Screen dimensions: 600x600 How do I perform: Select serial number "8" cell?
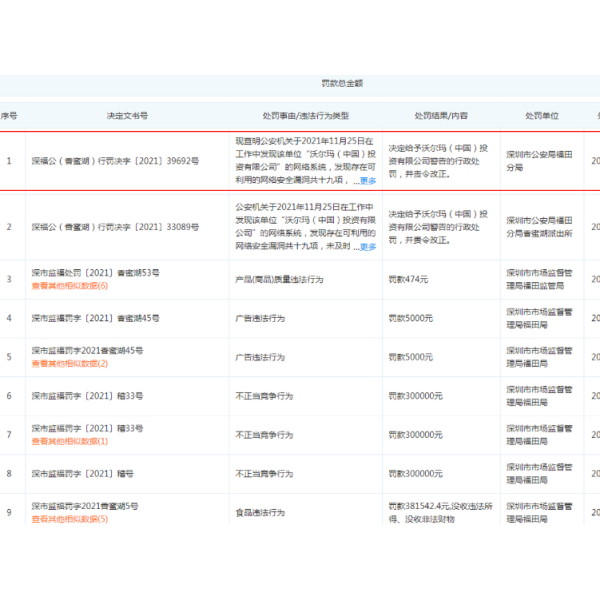(9, 474)
